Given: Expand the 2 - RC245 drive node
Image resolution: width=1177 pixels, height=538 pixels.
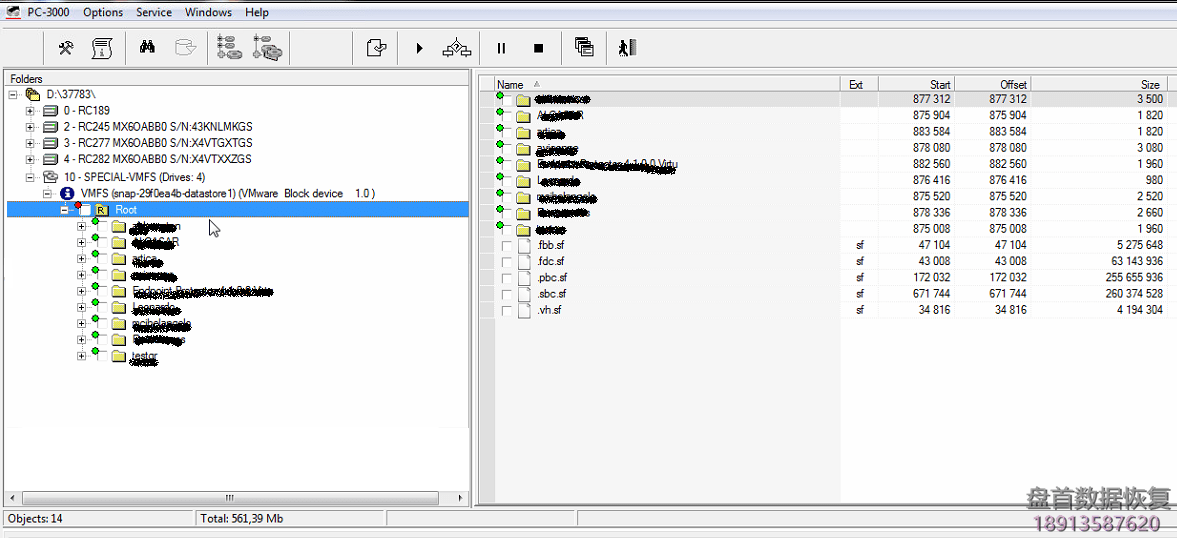Looking at the screenshot, I should 30,127.
